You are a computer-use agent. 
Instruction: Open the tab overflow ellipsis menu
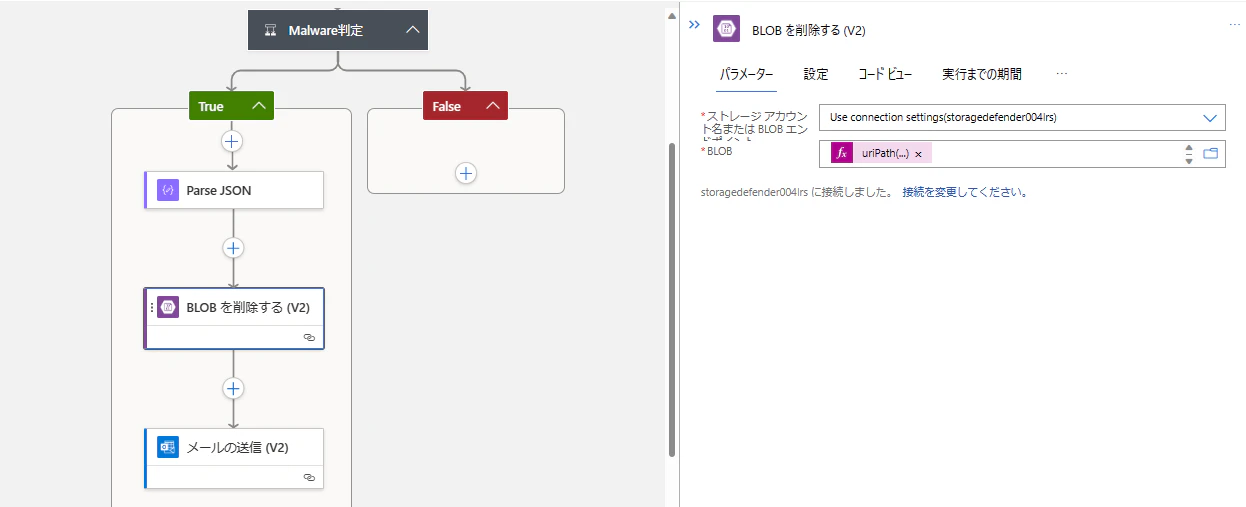coord(1062,74)
